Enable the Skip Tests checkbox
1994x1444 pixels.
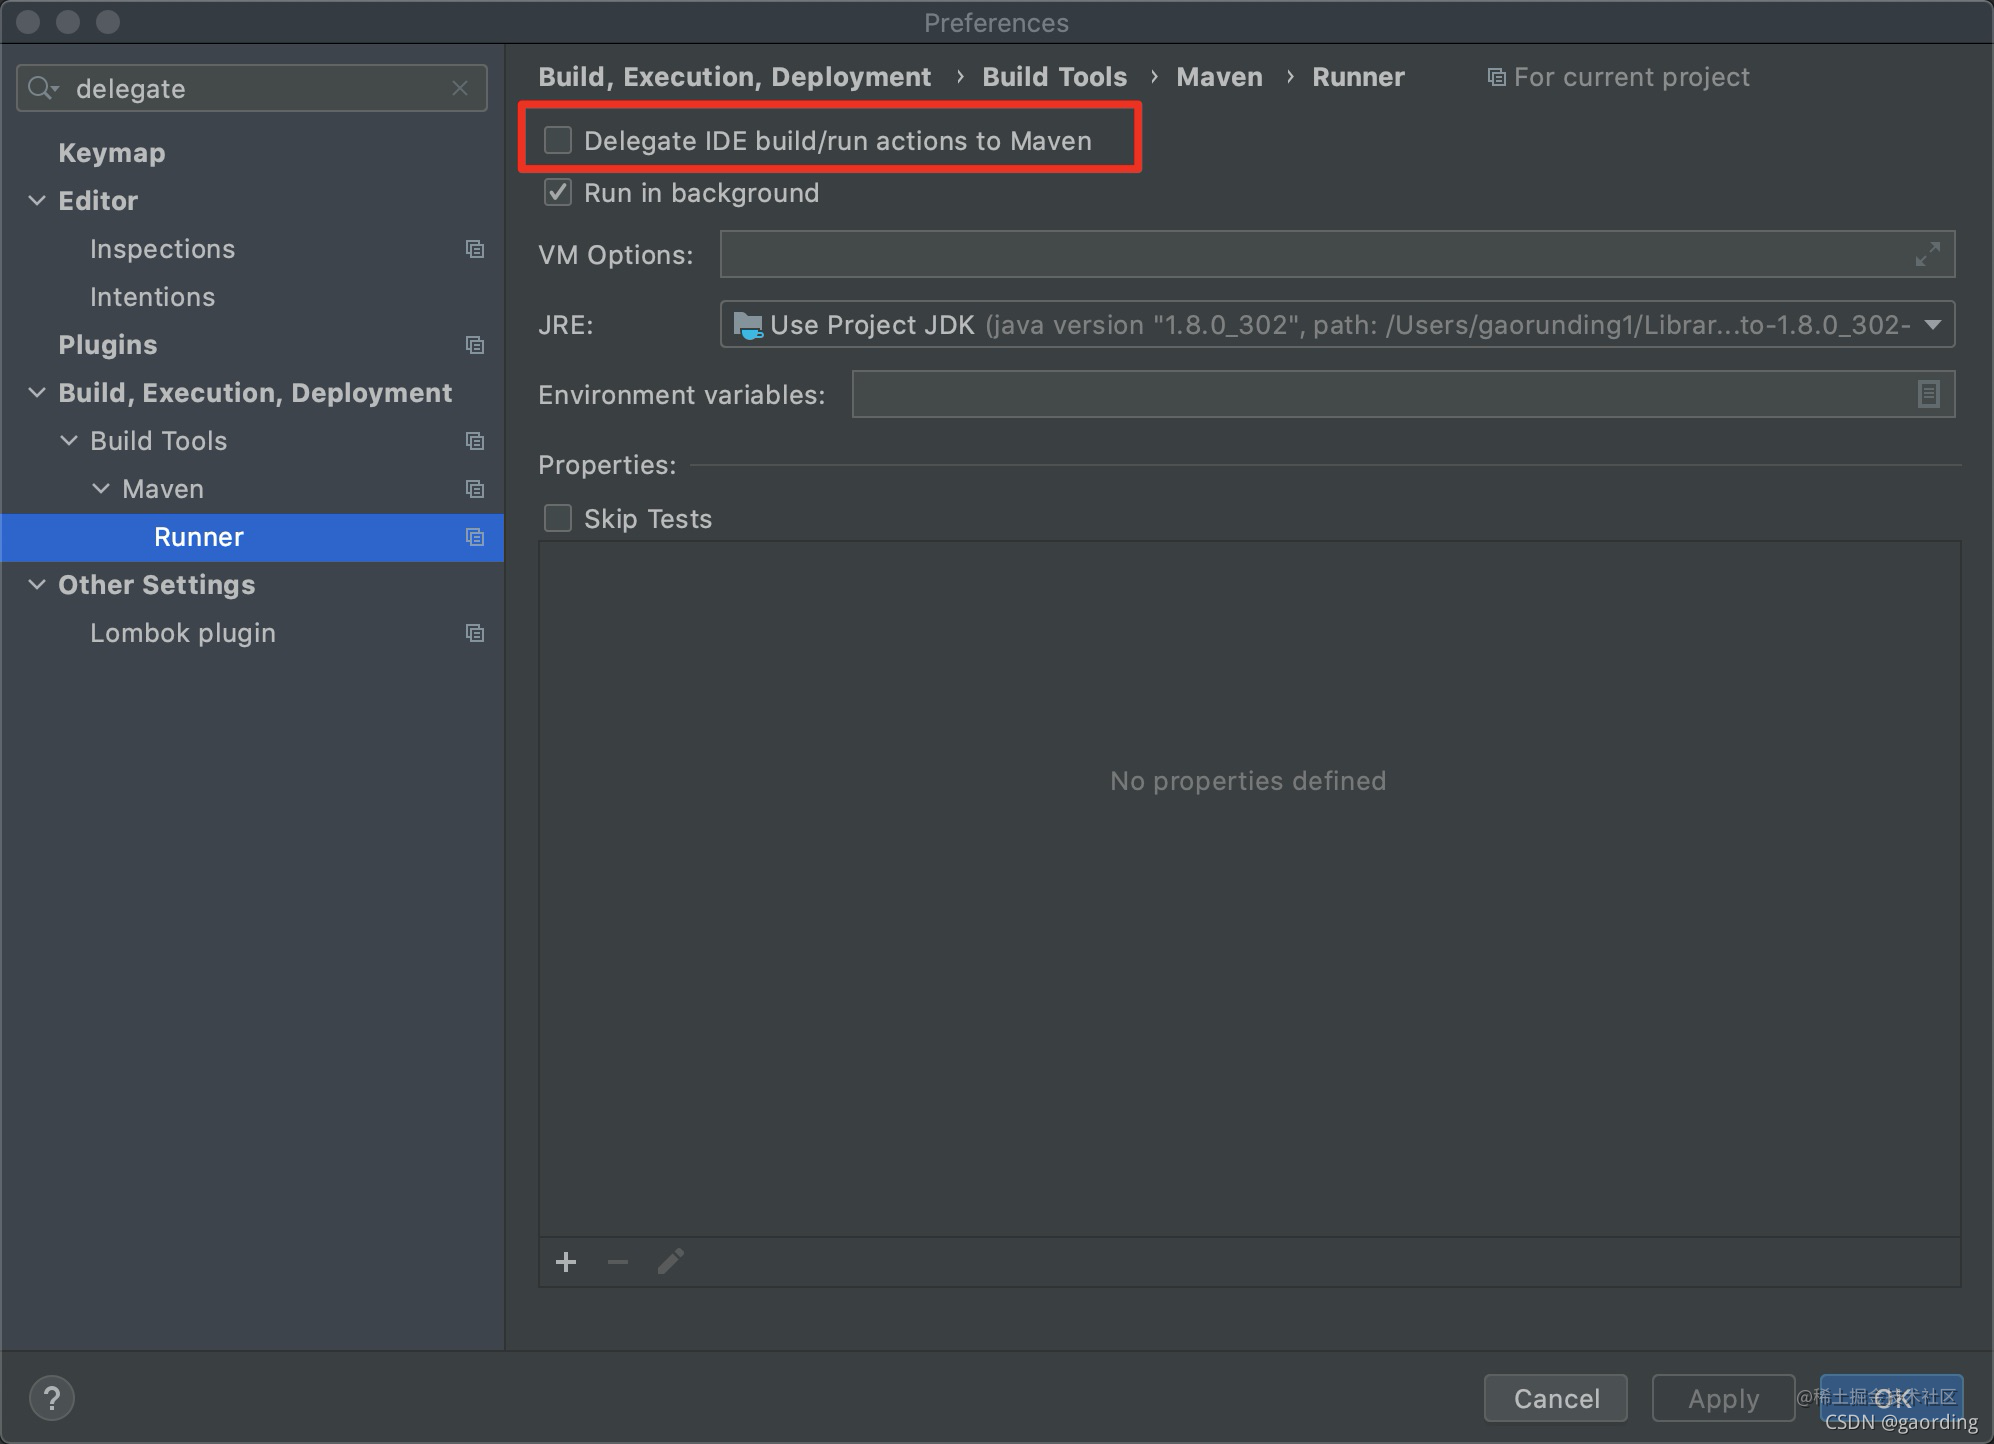point(558,518)
